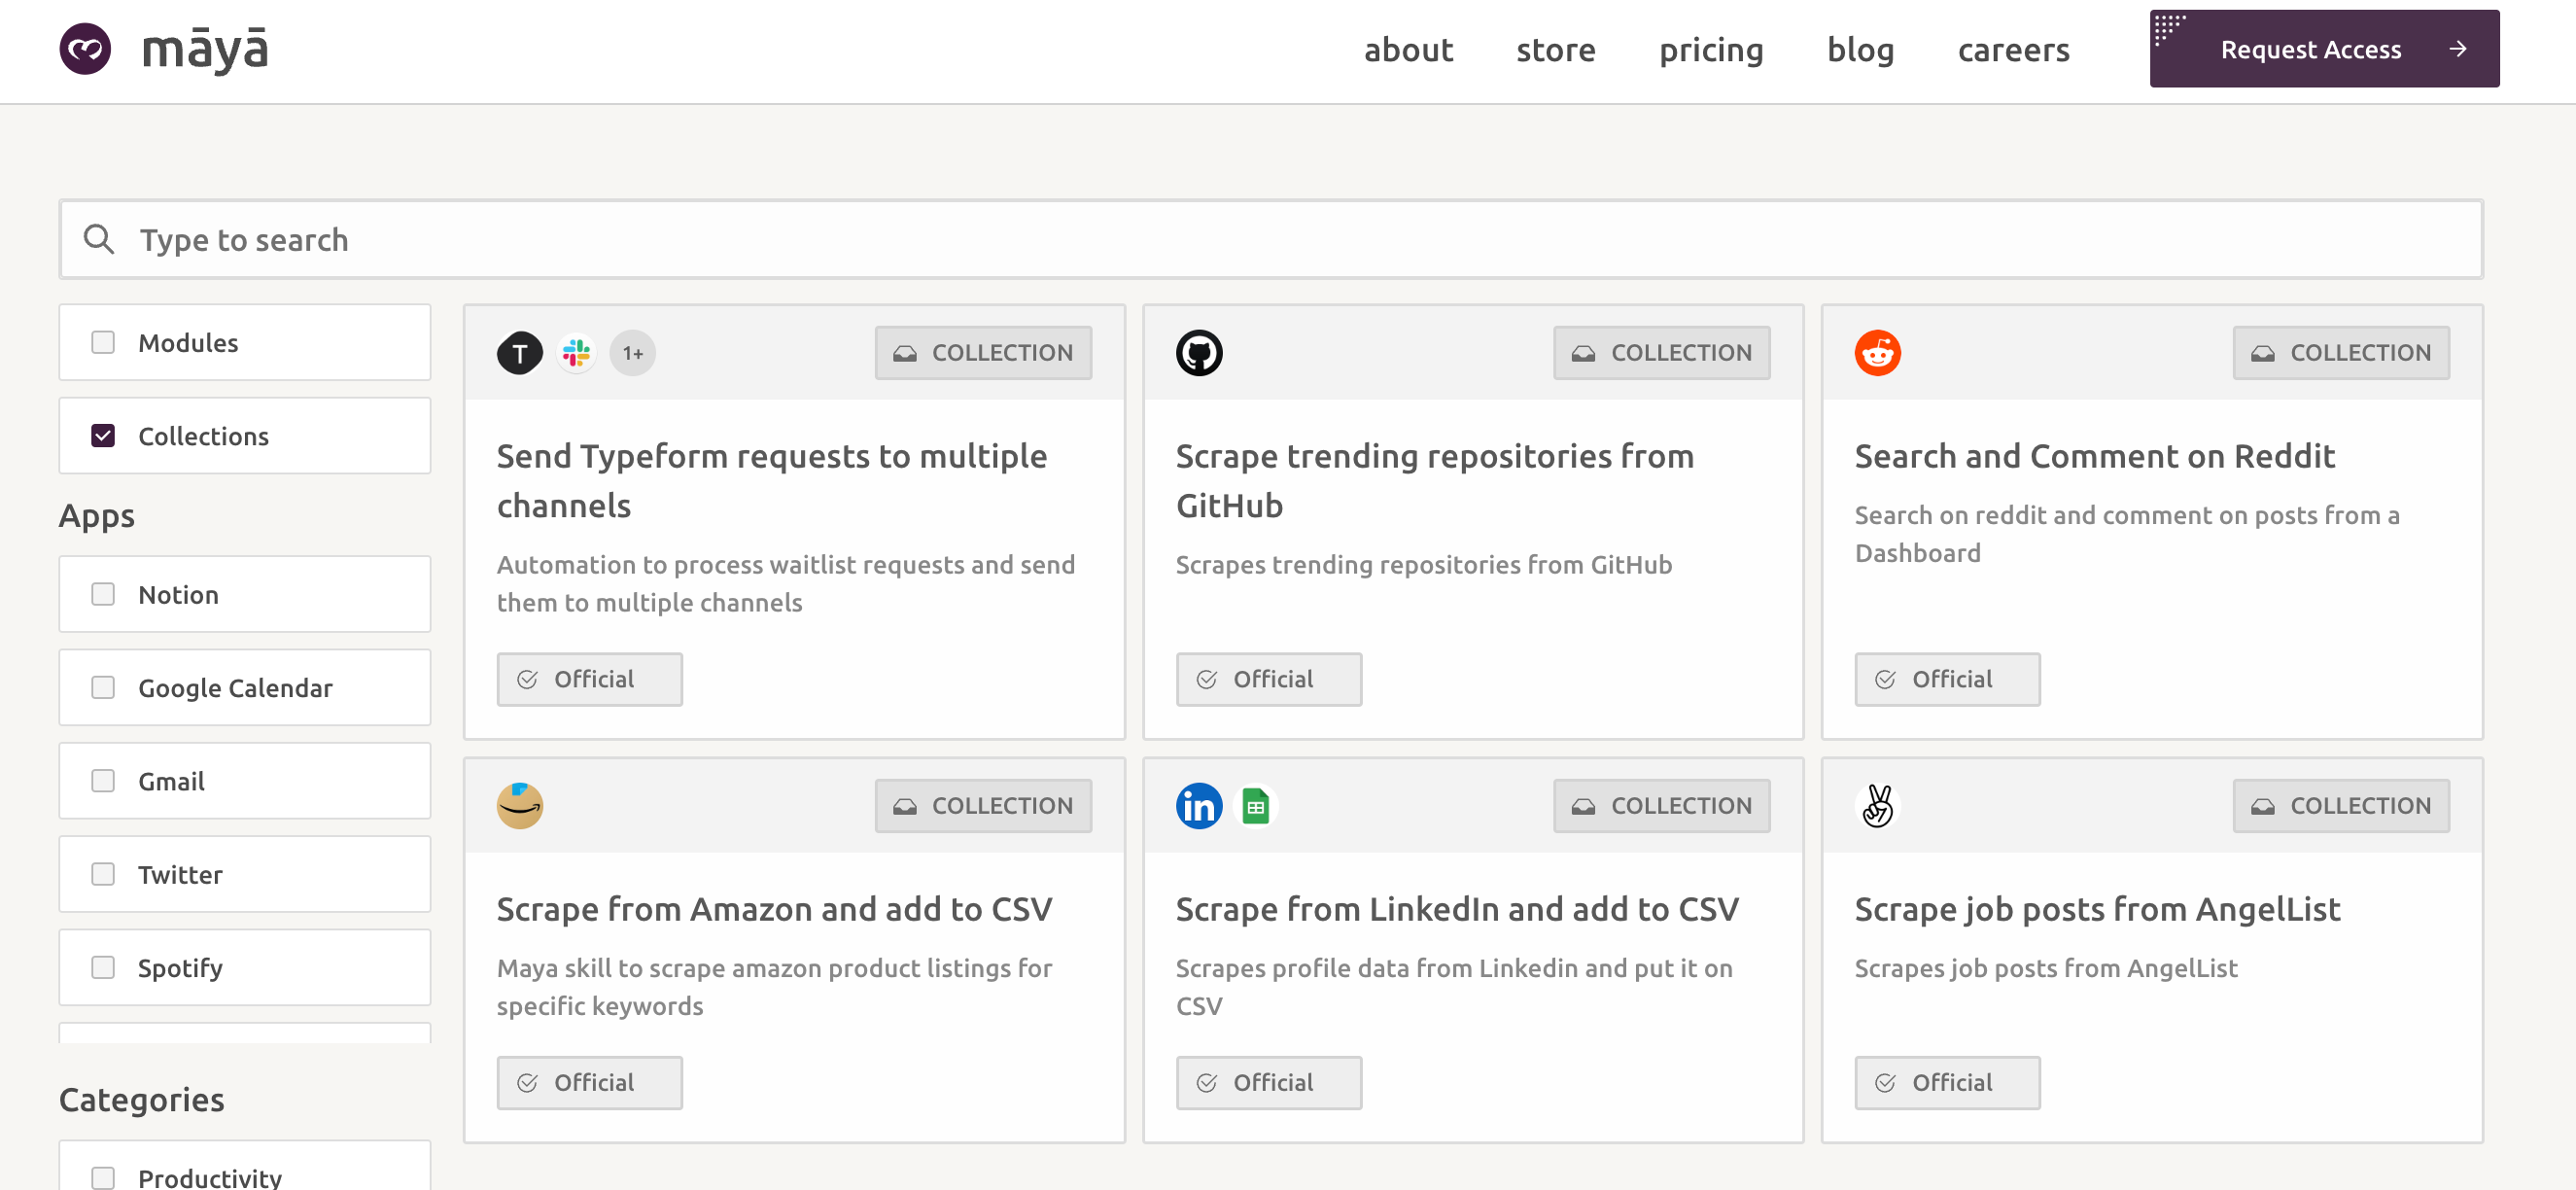Open 'Scrape trending repositories from GitHub' title
The height and width of the screenshot is (1190, 2576).
(x=1434, y=481)
